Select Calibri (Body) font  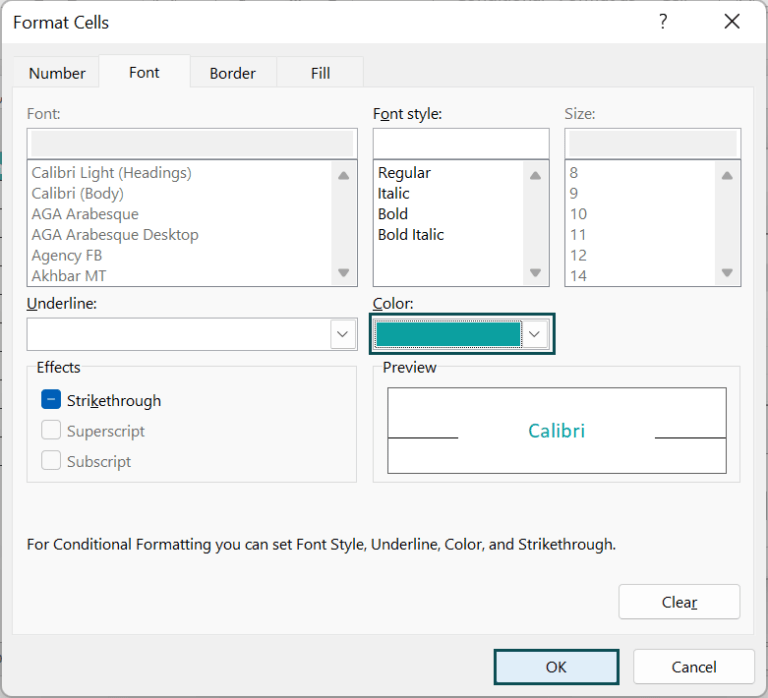[77, 193]
